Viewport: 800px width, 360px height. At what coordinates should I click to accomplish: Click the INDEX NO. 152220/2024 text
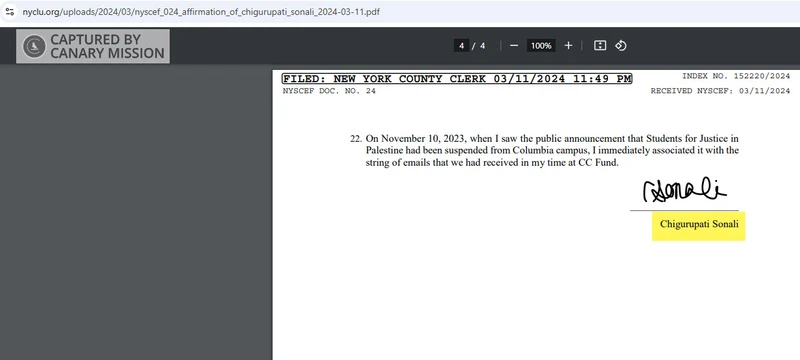tap(736, 76)
